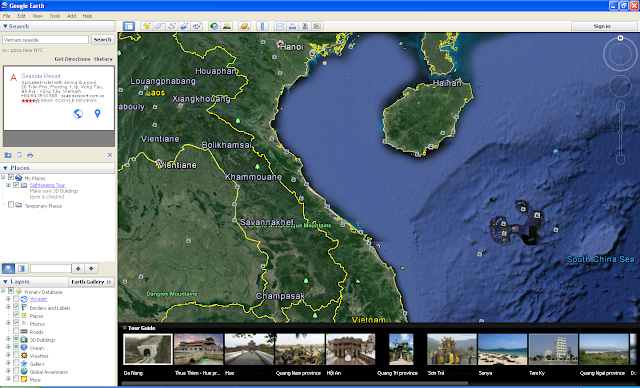Collapse the Layers panel triangle
Viewport: 640px width, 388px height.
5,282
